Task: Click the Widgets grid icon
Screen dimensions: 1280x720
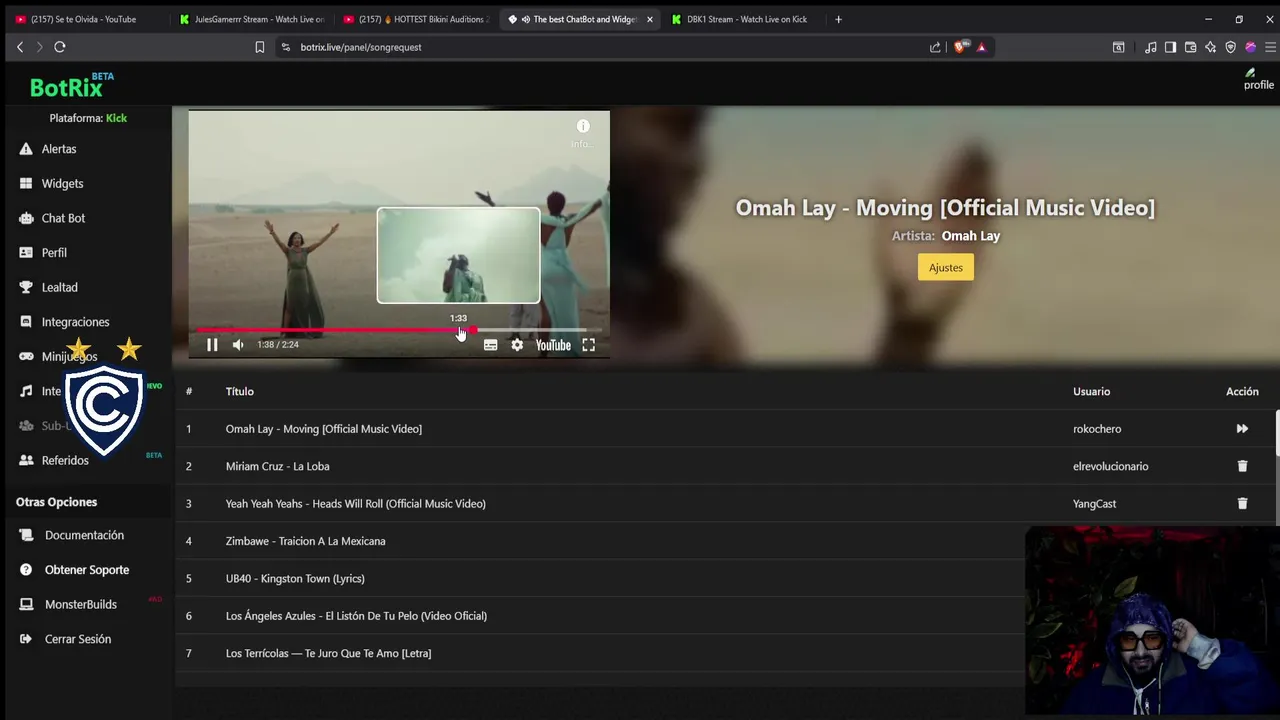Action: tap(26, 184)
